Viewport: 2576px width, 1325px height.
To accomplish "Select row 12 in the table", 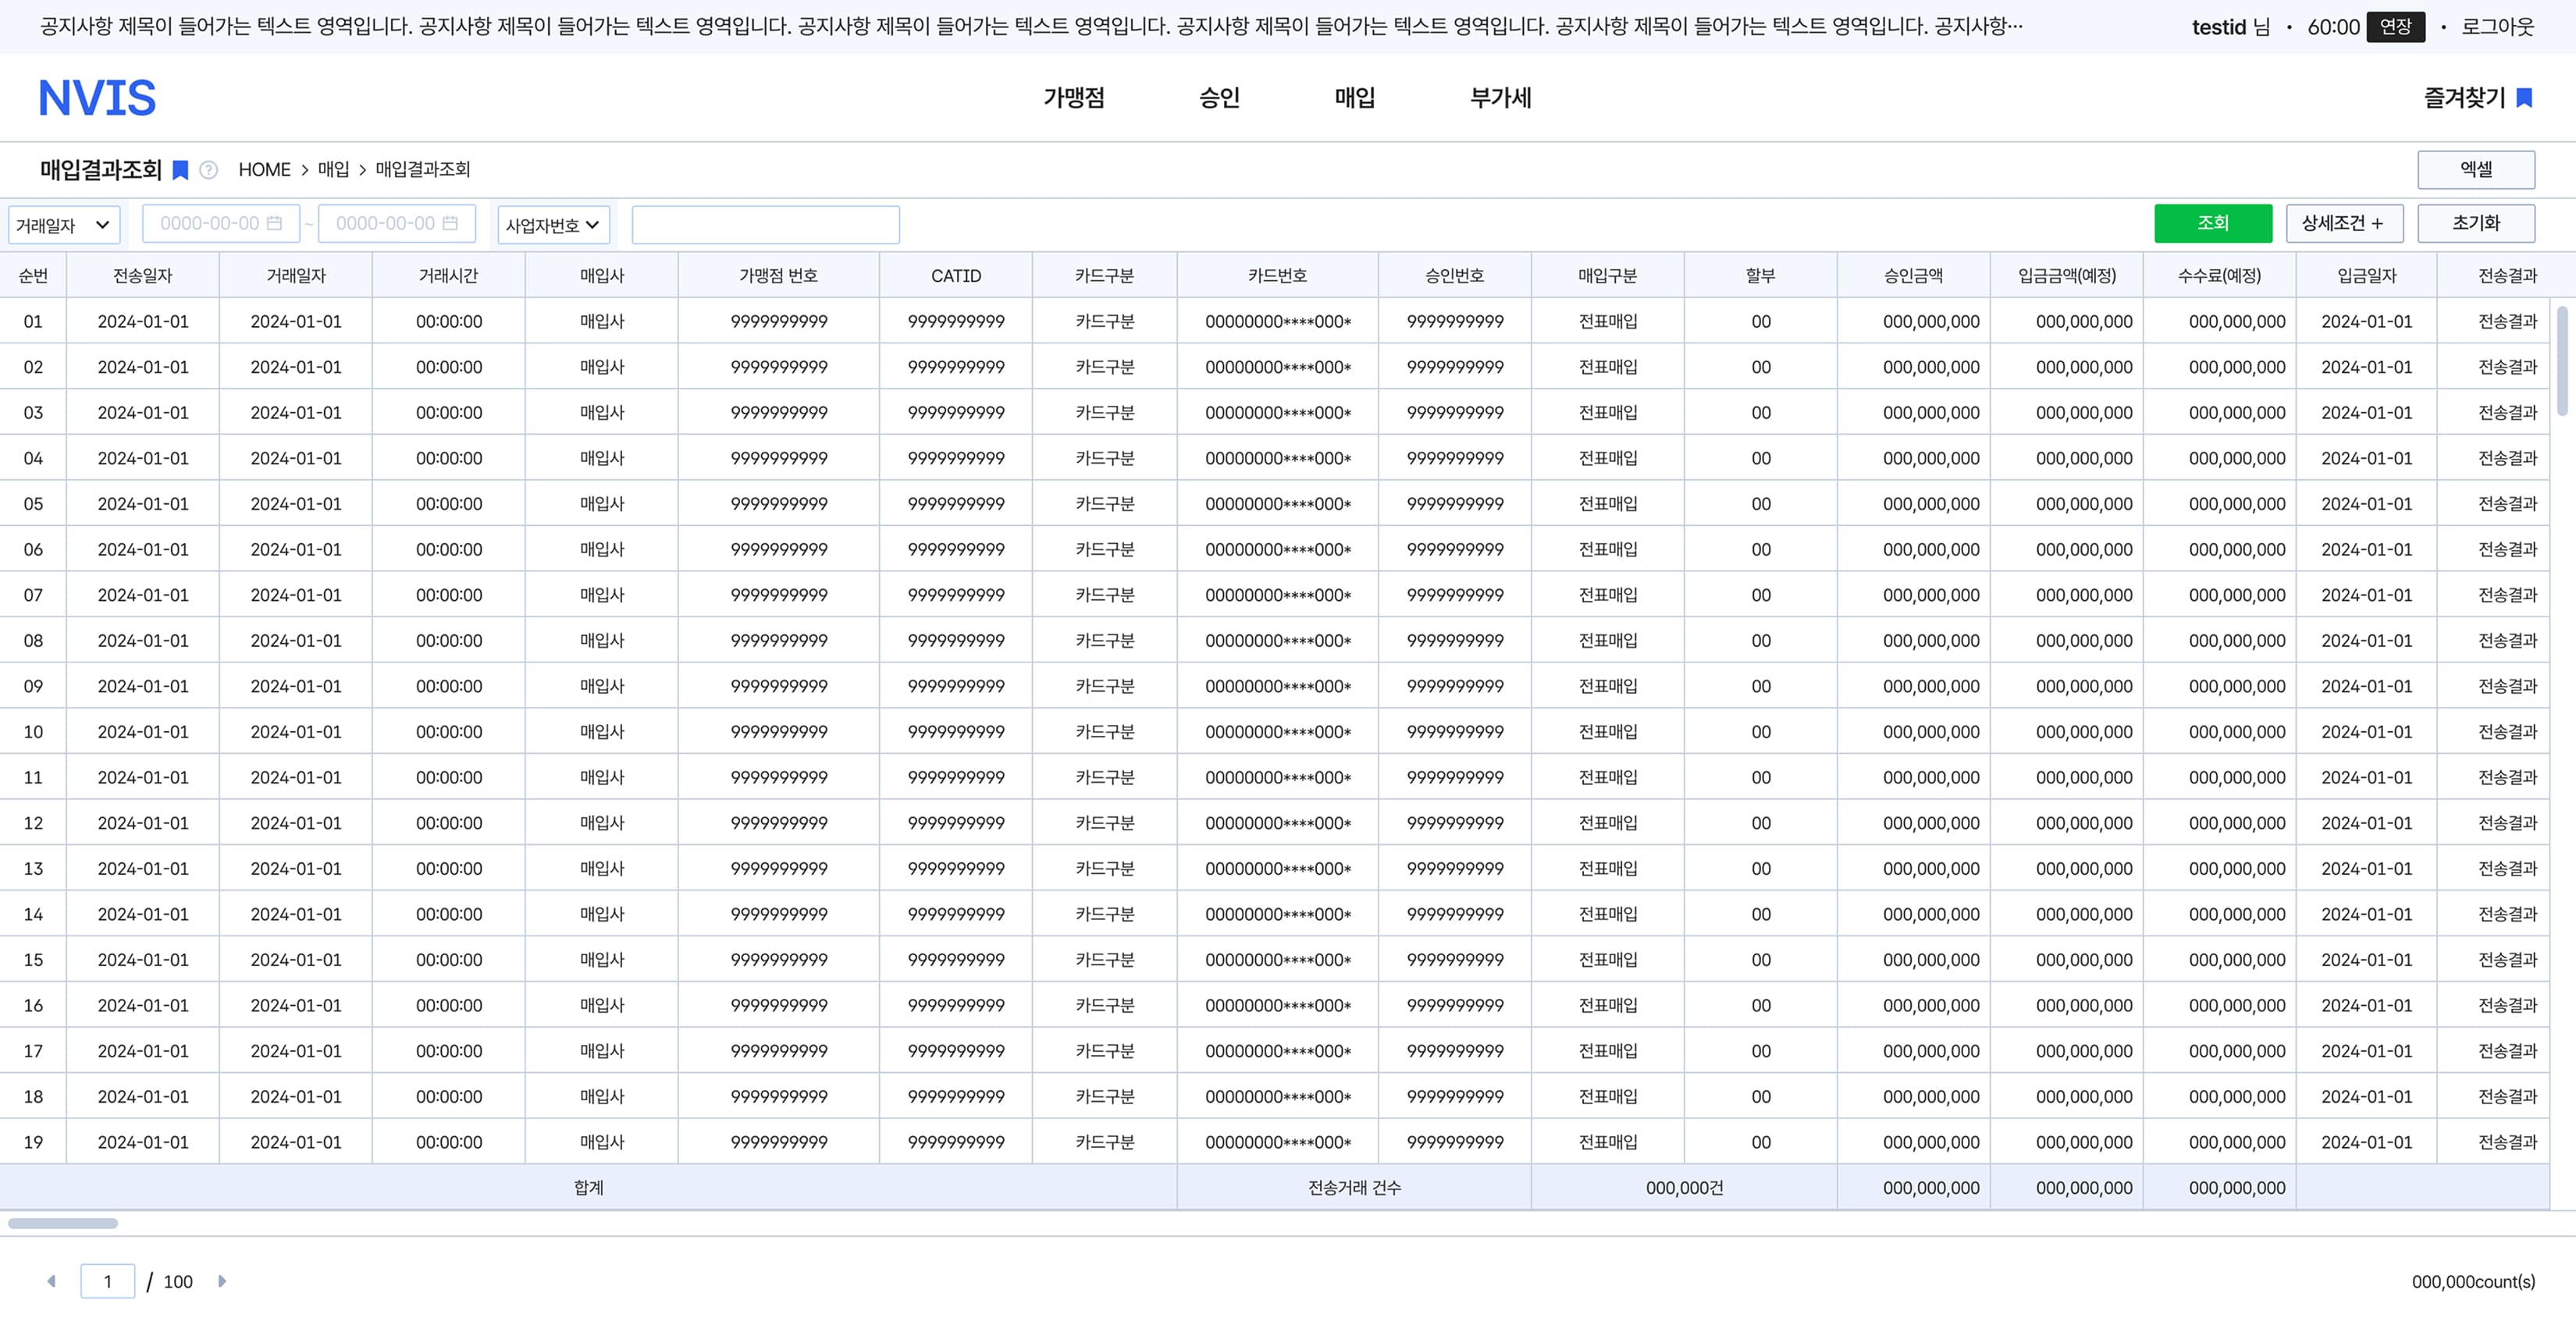I will coord(1275,823).
